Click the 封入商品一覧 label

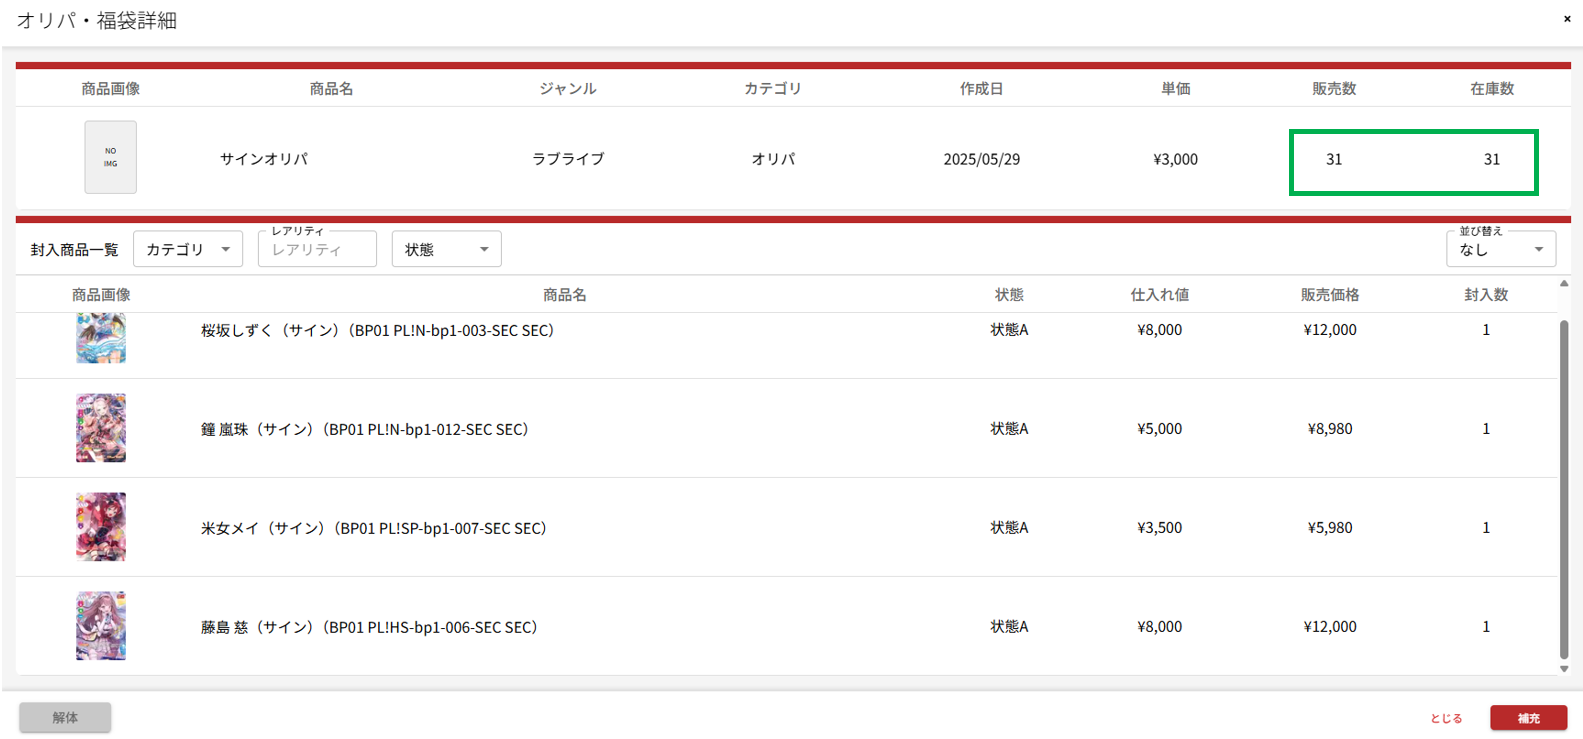pos(74,250)
